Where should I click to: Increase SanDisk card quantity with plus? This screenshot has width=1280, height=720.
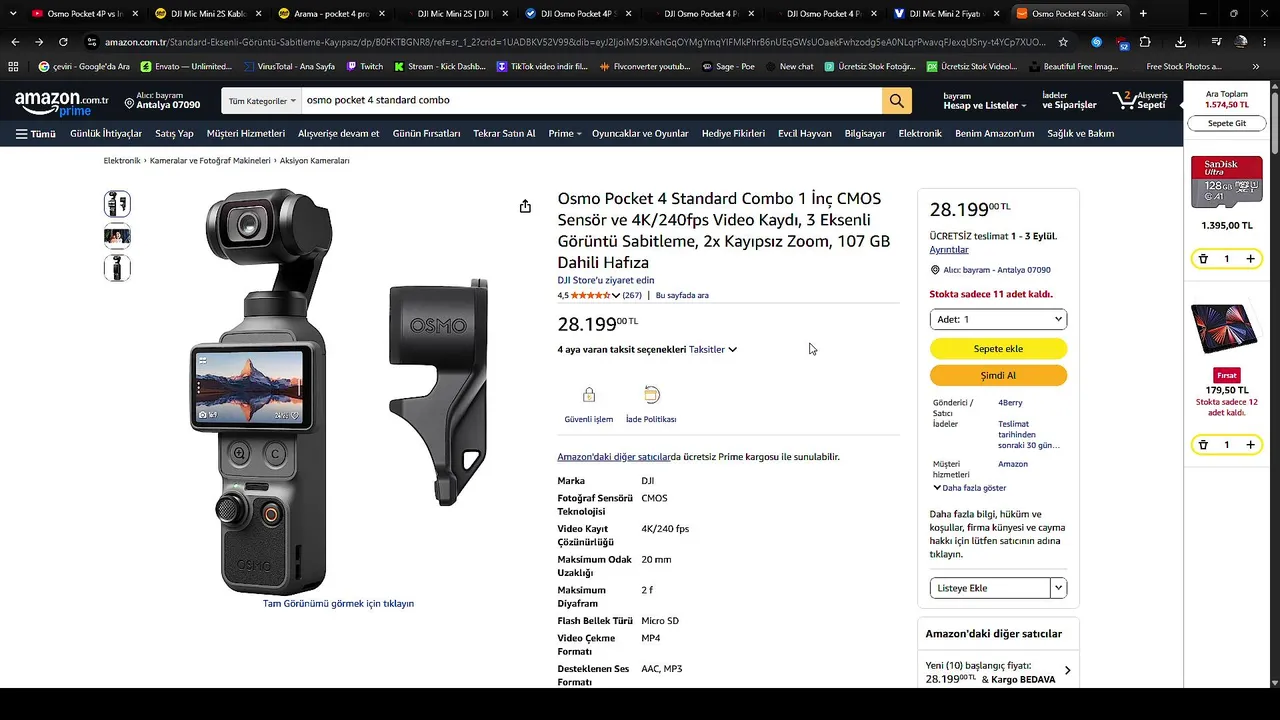[1250, 259]
